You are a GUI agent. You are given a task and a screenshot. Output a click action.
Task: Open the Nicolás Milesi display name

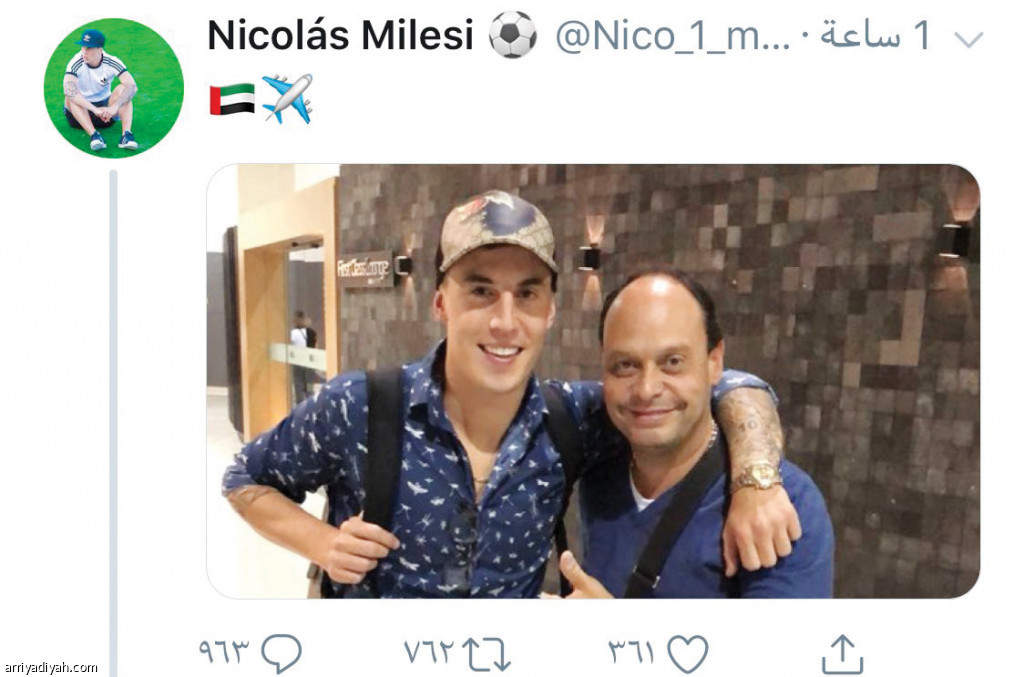click(340, 35)
